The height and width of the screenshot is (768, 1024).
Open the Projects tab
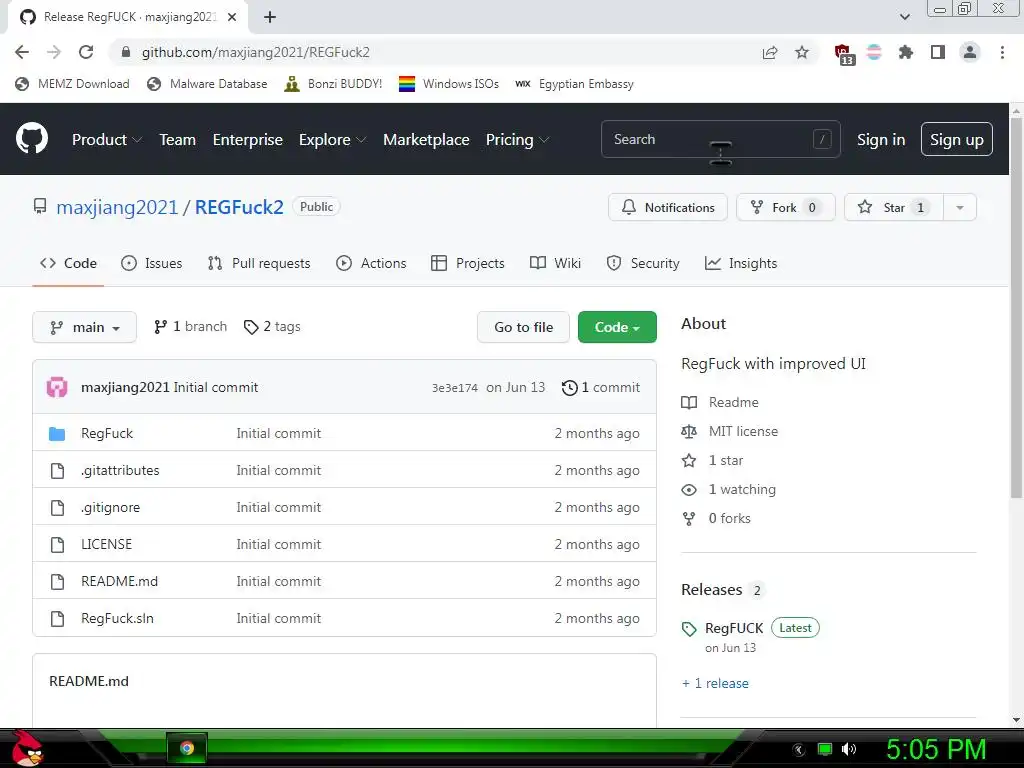(468, 263)
